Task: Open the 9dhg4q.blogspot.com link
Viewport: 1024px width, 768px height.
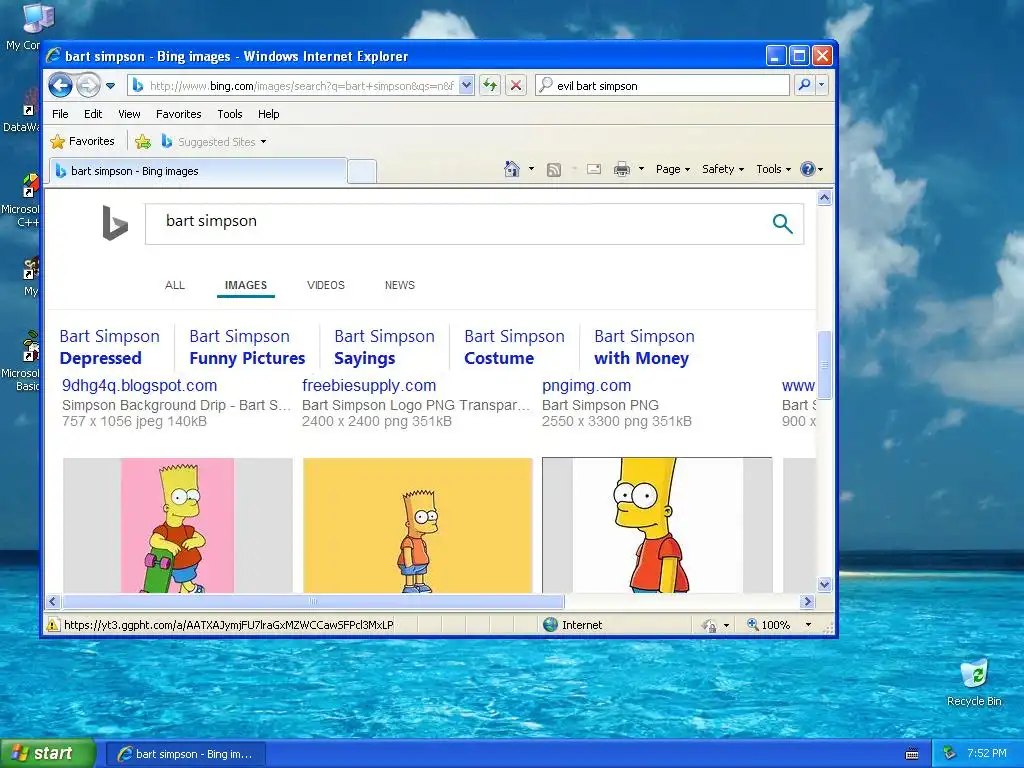Action: point(139,385)
